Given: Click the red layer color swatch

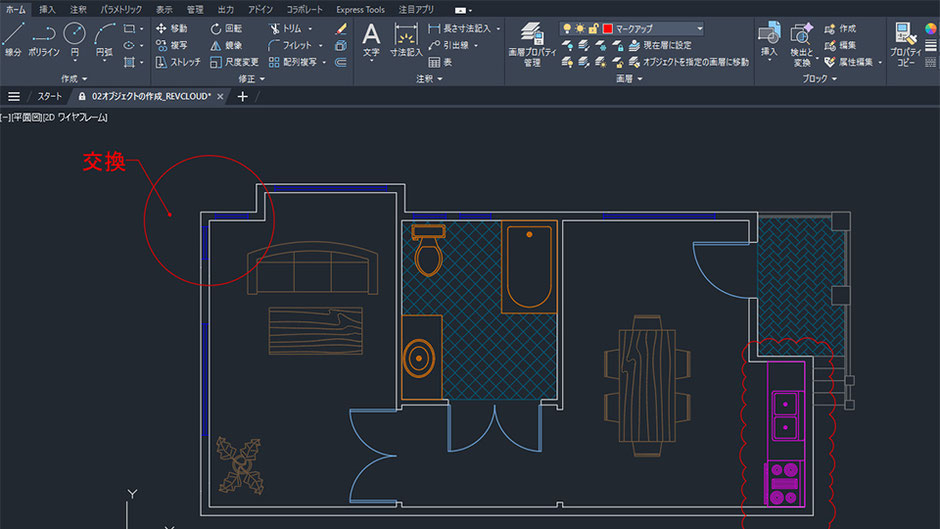Looking at the screenshot, I should pos(607,28).
